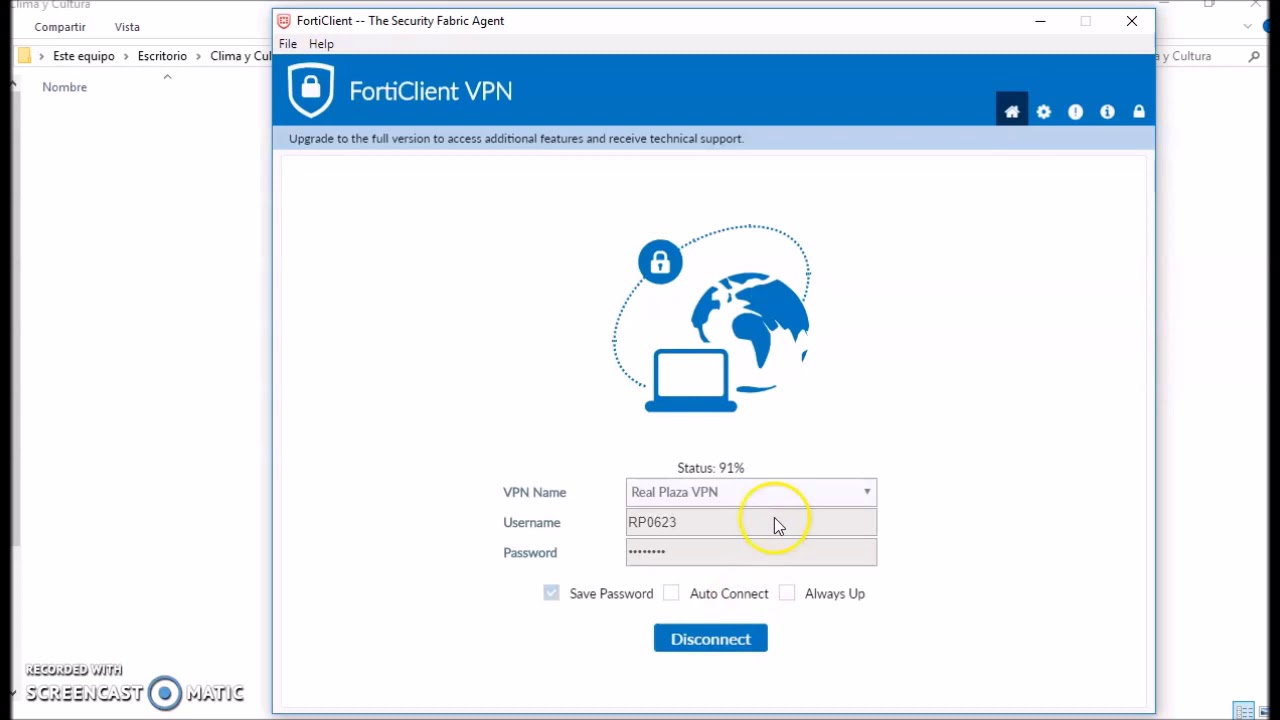Open Compartir tab in Explorer
This screenshot has width=1280, height=720.
[x=60, y=27]
